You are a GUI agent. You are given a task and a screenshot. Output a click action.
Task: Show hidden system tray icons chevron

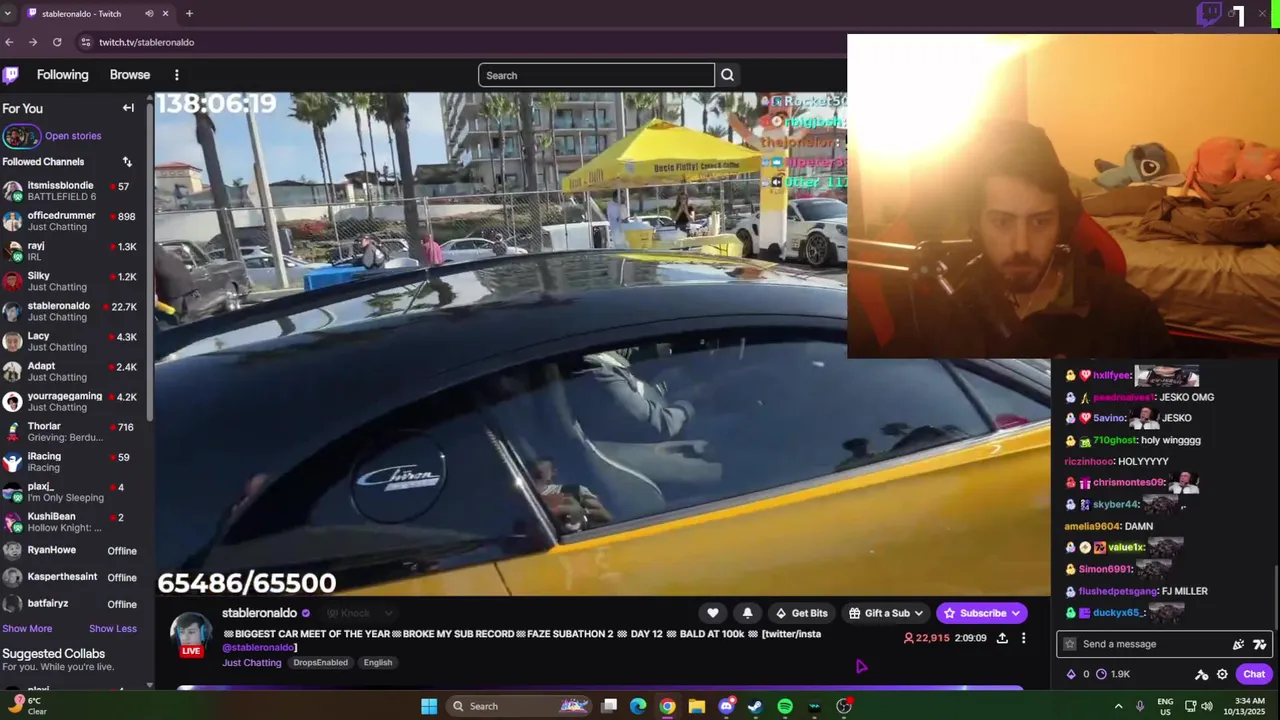[1118, 706]
